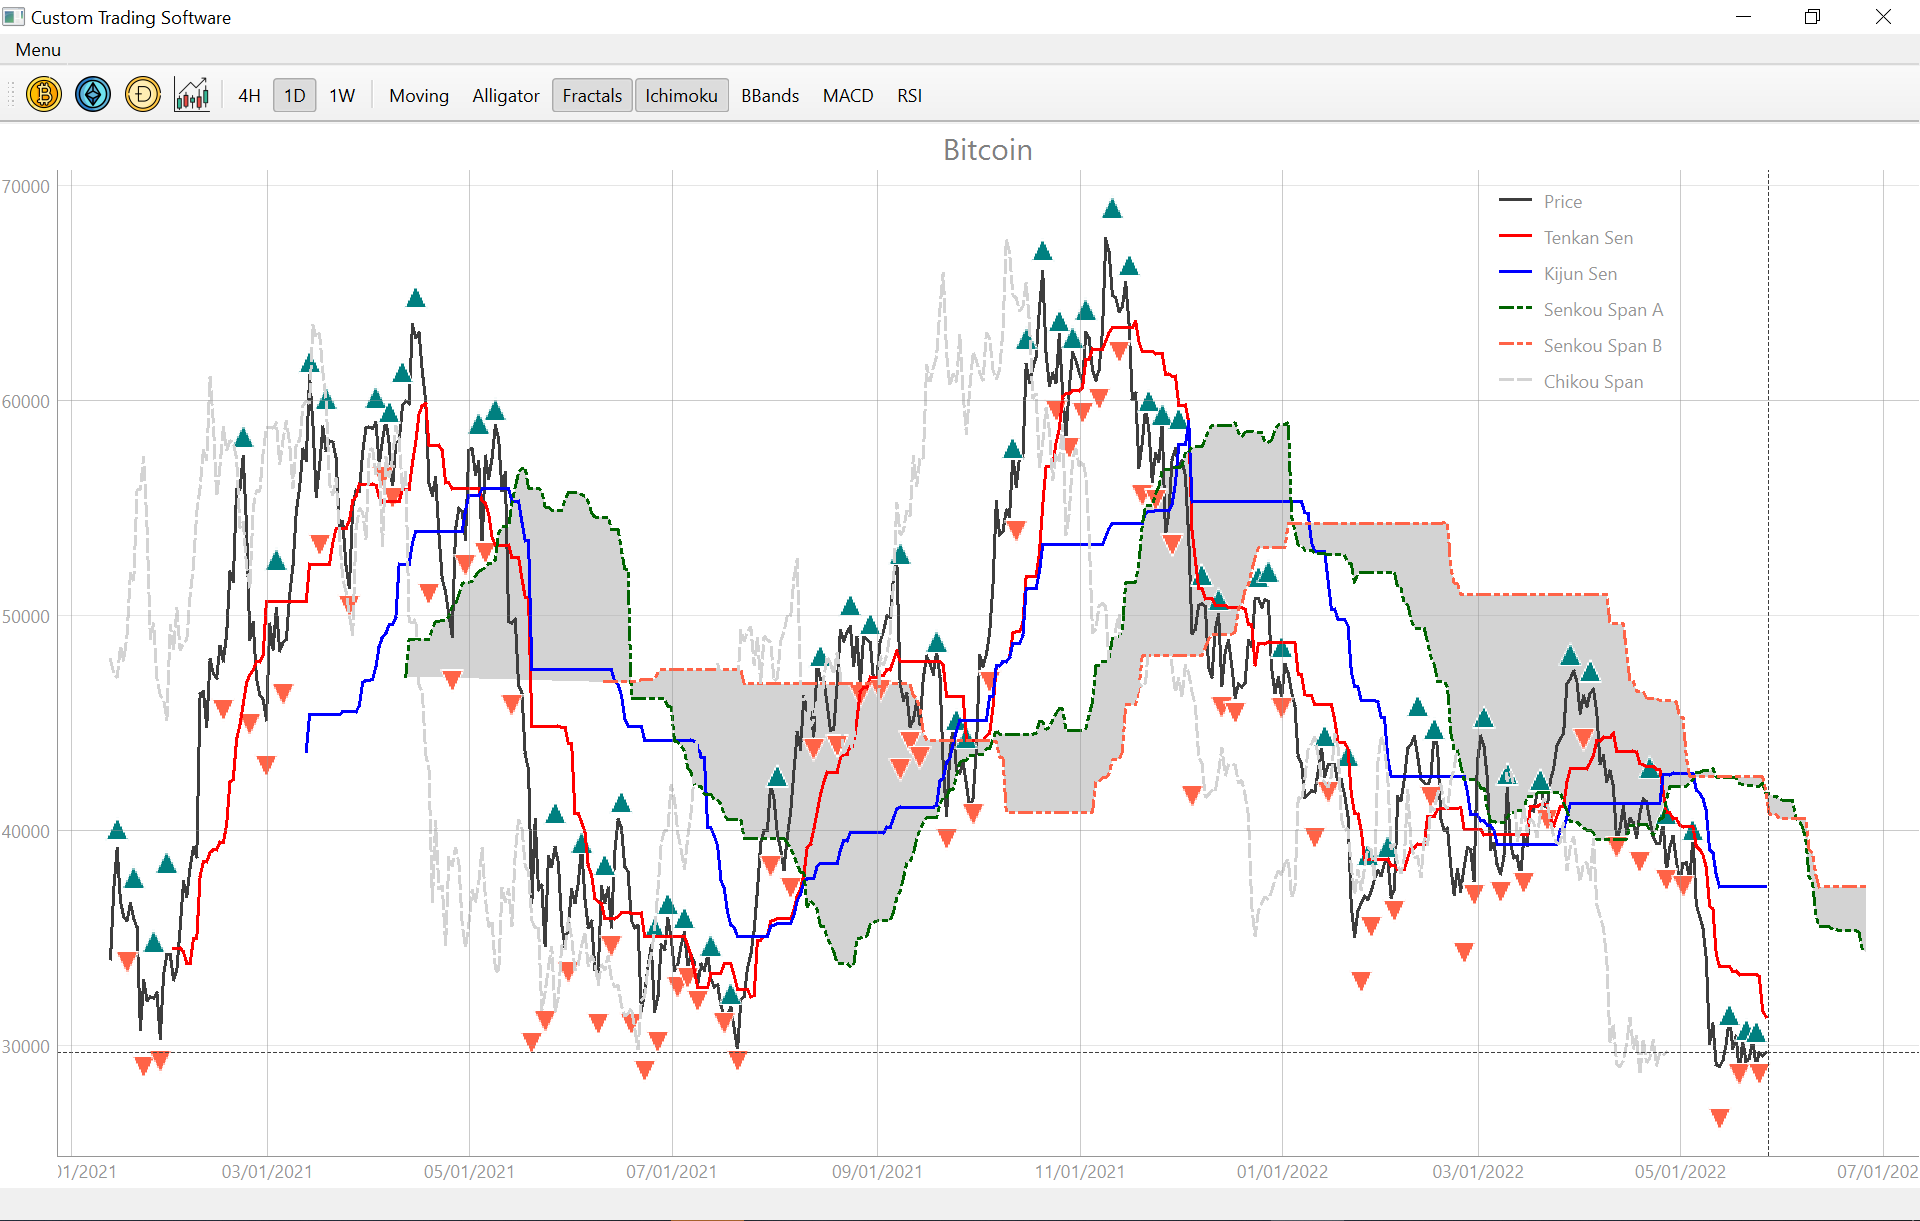
Task: Click the 50000 price axis label
Action: [x=26, y=617]
